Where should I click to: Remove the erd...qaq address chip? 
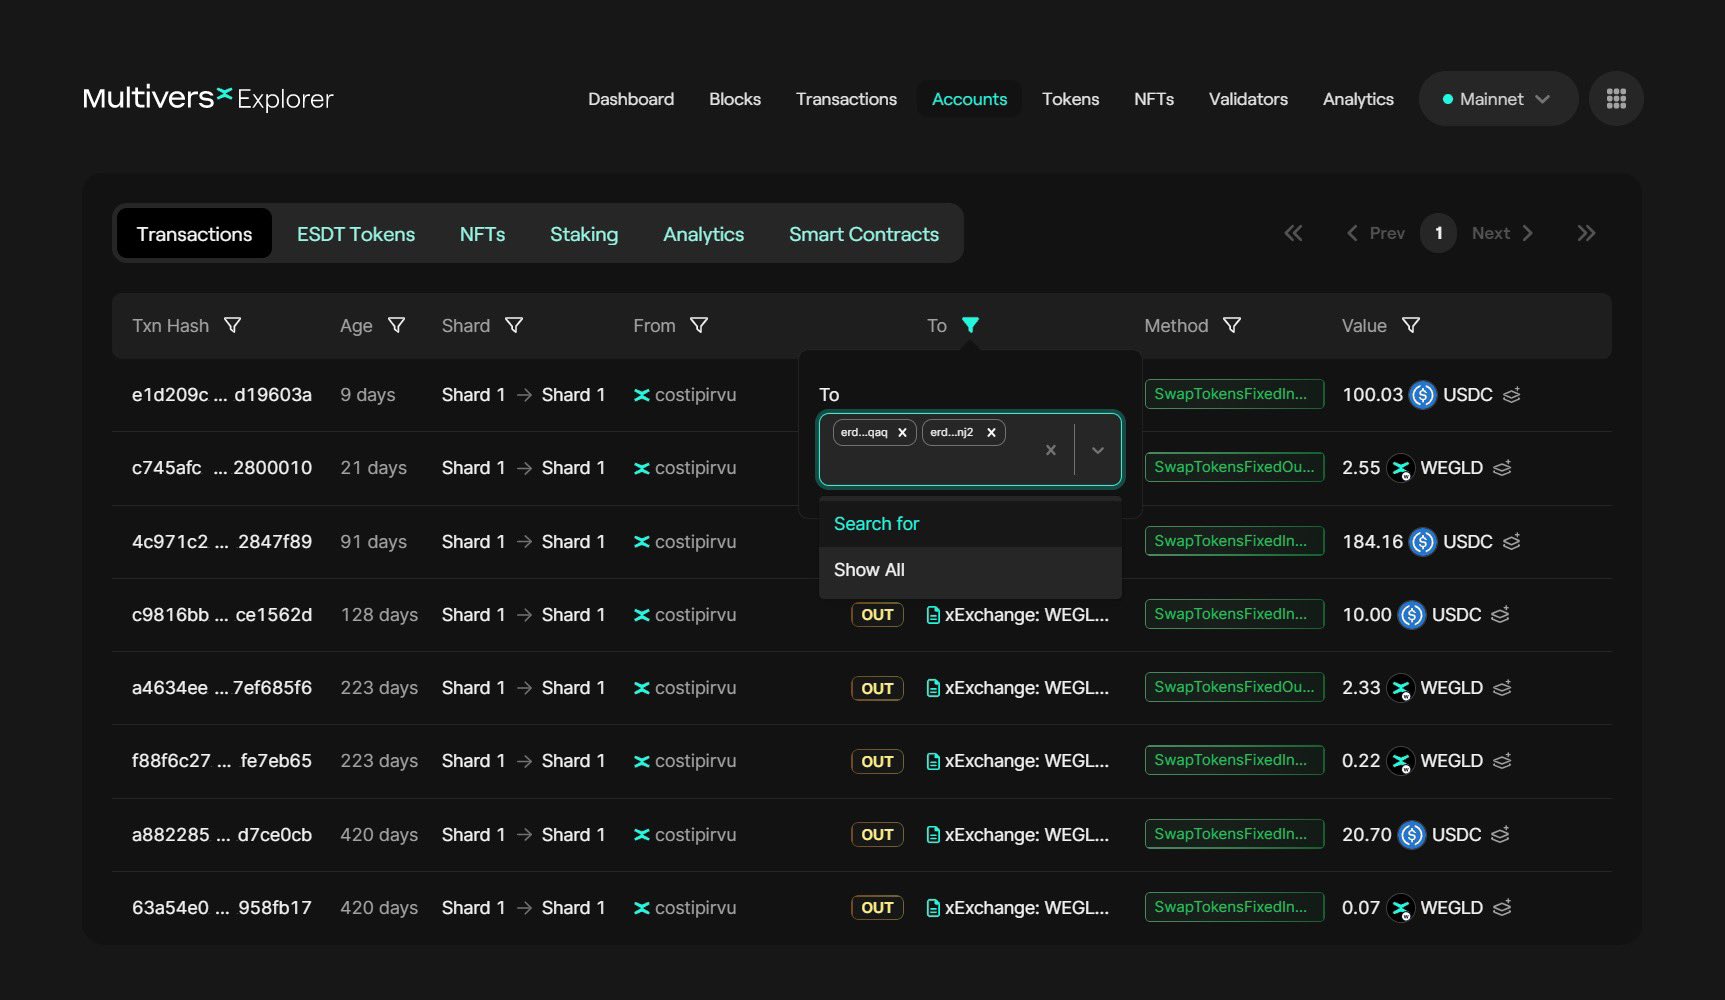coord(901,432)
